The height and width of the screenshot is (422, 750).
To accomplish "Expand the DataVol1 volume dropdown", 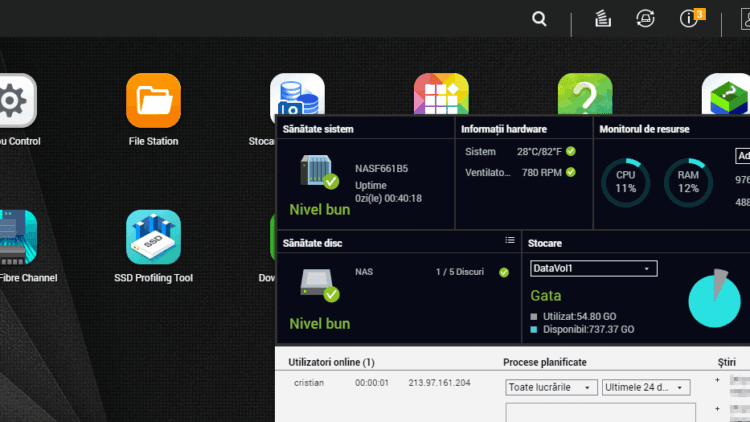I will (x=593, y=268).
